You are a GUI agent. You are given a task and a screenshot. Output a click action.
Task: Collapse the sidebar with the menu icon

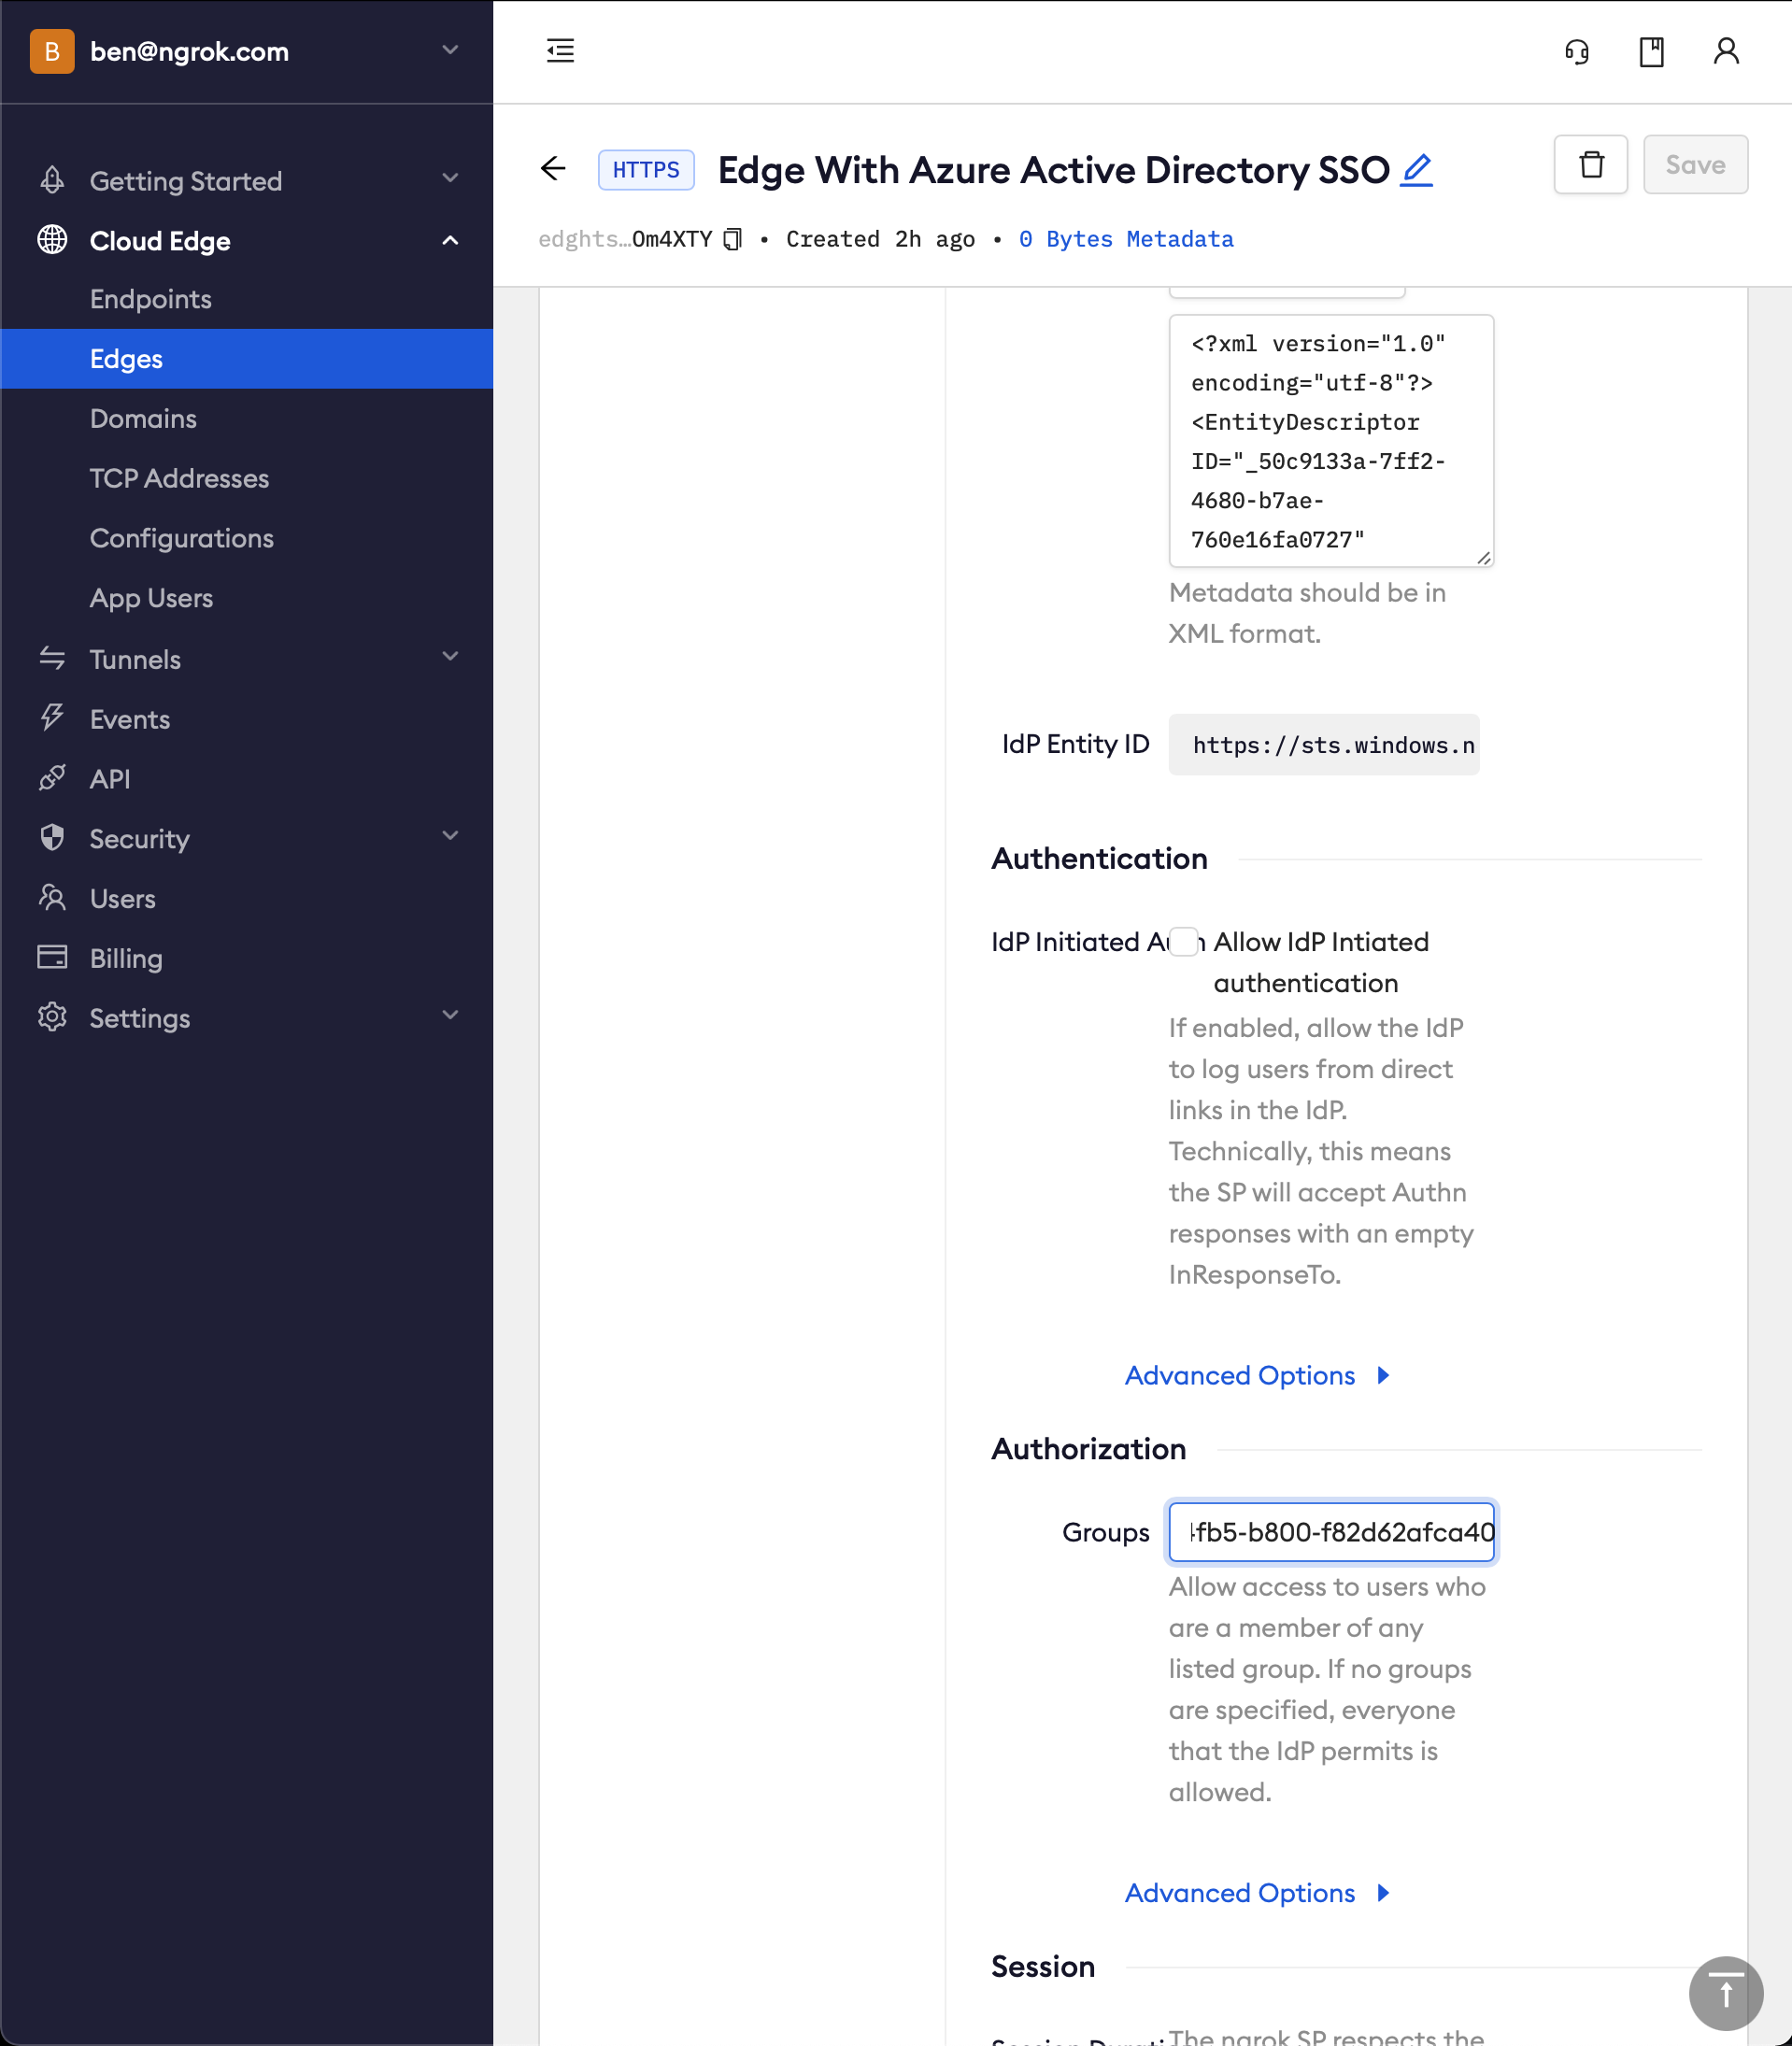[x=560, y=51]
